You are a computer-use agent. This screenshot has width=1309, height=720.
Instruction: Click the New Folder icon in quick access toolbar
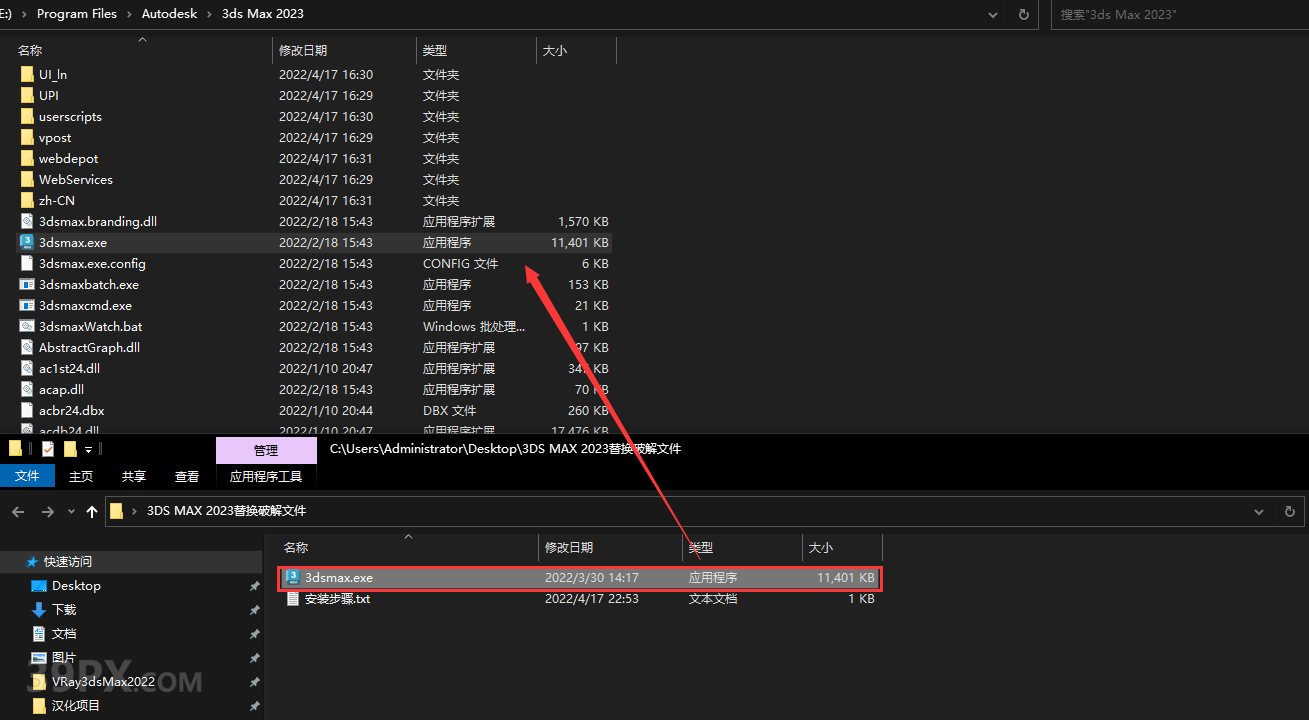click(70, 449)
